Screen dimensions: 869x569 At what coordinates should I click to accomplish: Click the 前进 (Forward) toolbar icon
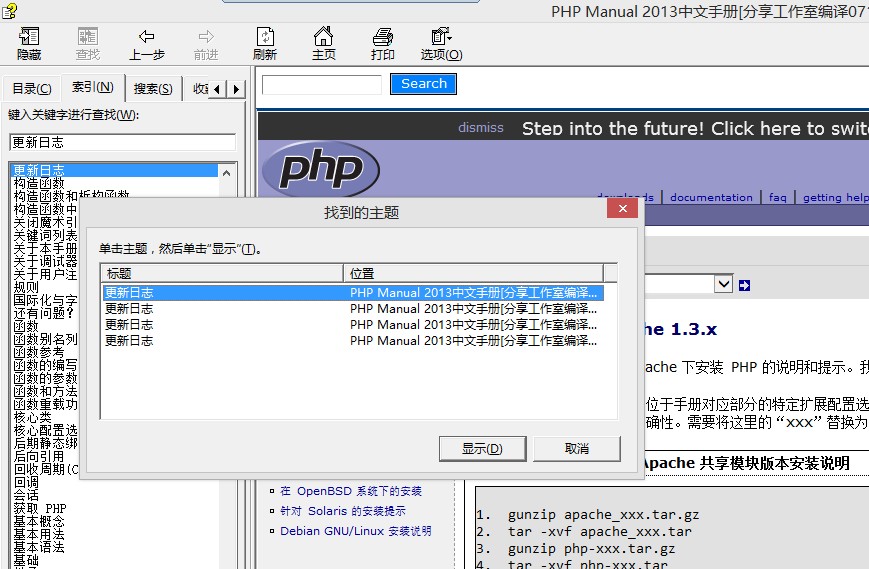click(x=206, y=44)
